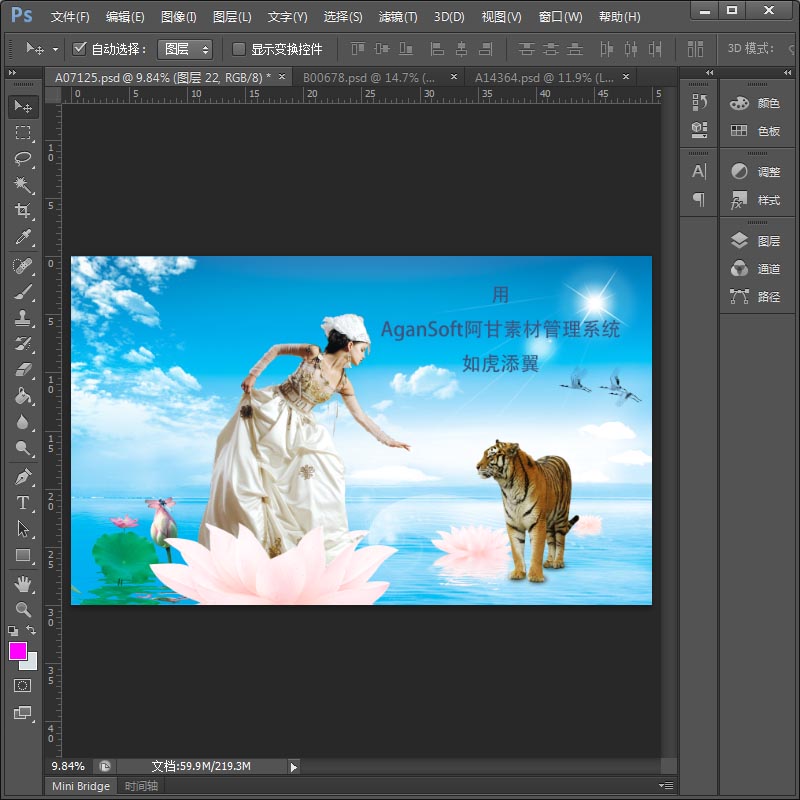The image size is (800, 800).
Task: Select the Eyedropper tool
Action: click(23, 236)
